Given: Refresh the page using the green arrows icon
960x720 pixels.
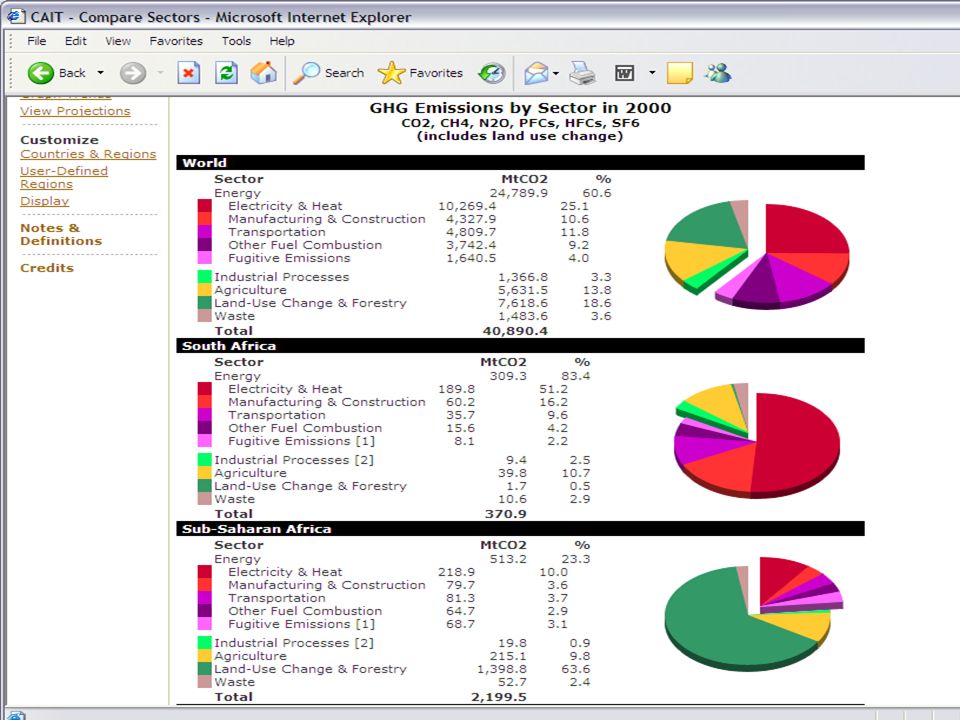Looking at the screenshot, I should click(226, 73).
